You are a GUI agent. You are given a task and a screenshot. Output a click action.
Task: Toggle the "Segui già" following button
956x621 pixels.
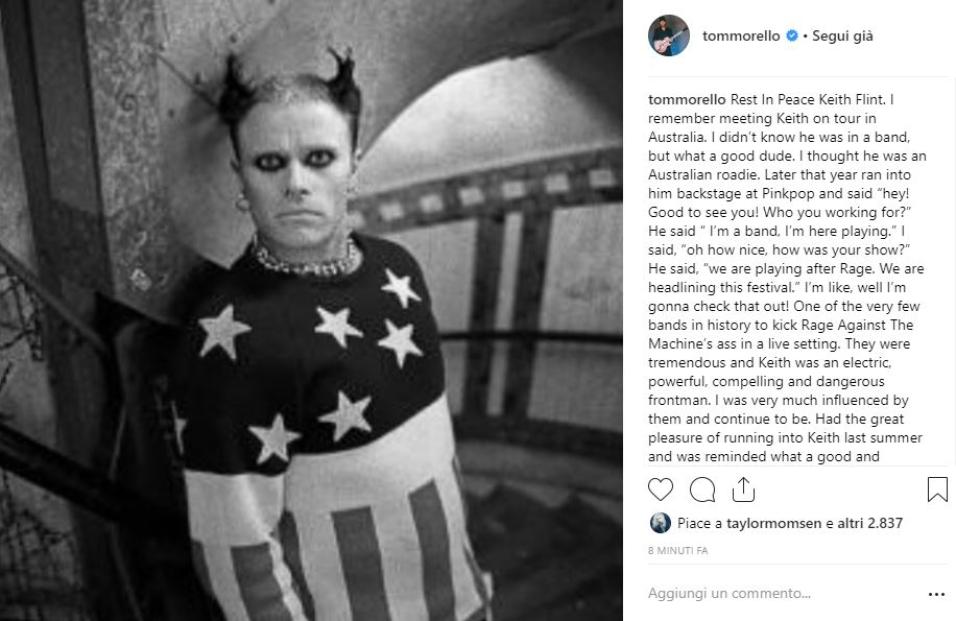(x=842, y=36)
